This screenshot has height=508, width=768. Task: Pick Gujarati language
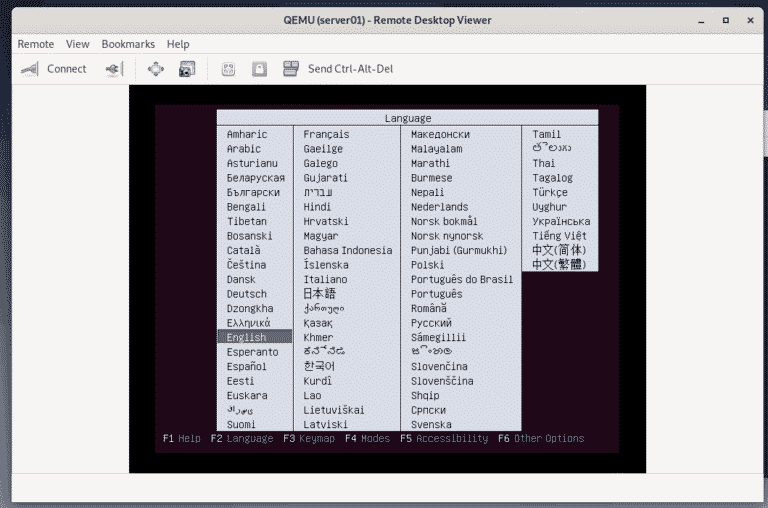[x=325, y=178]
